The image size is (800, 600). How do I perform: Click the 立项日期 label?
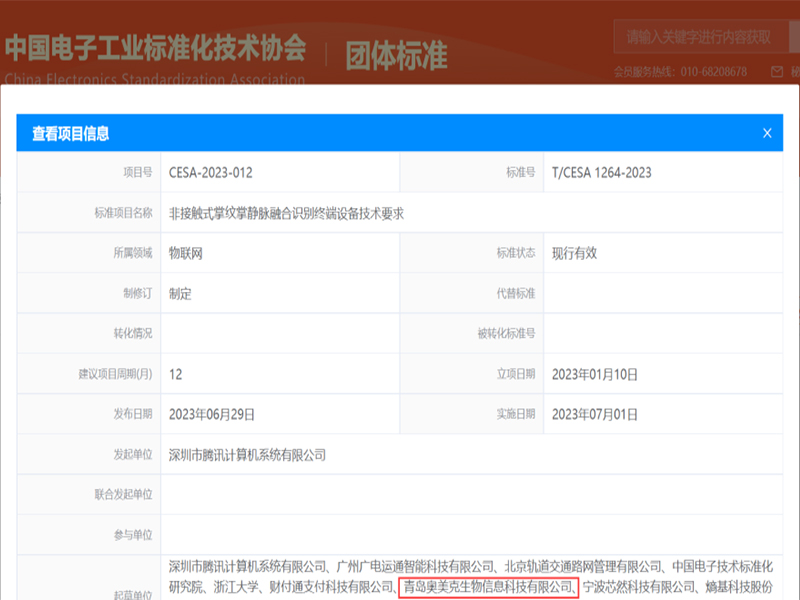pyautogui.click(x=516, y=374)
